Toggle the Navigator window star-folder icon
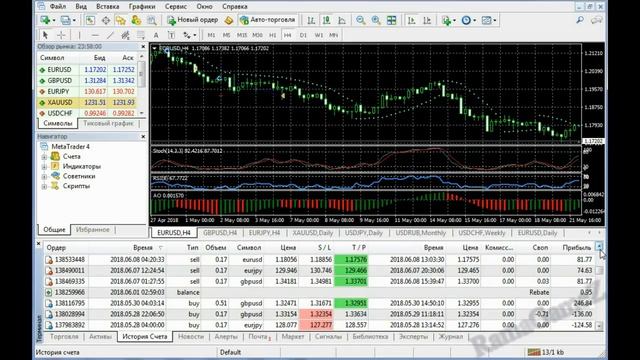The width and height of the screenshot is (640, 360). (121, 20)
